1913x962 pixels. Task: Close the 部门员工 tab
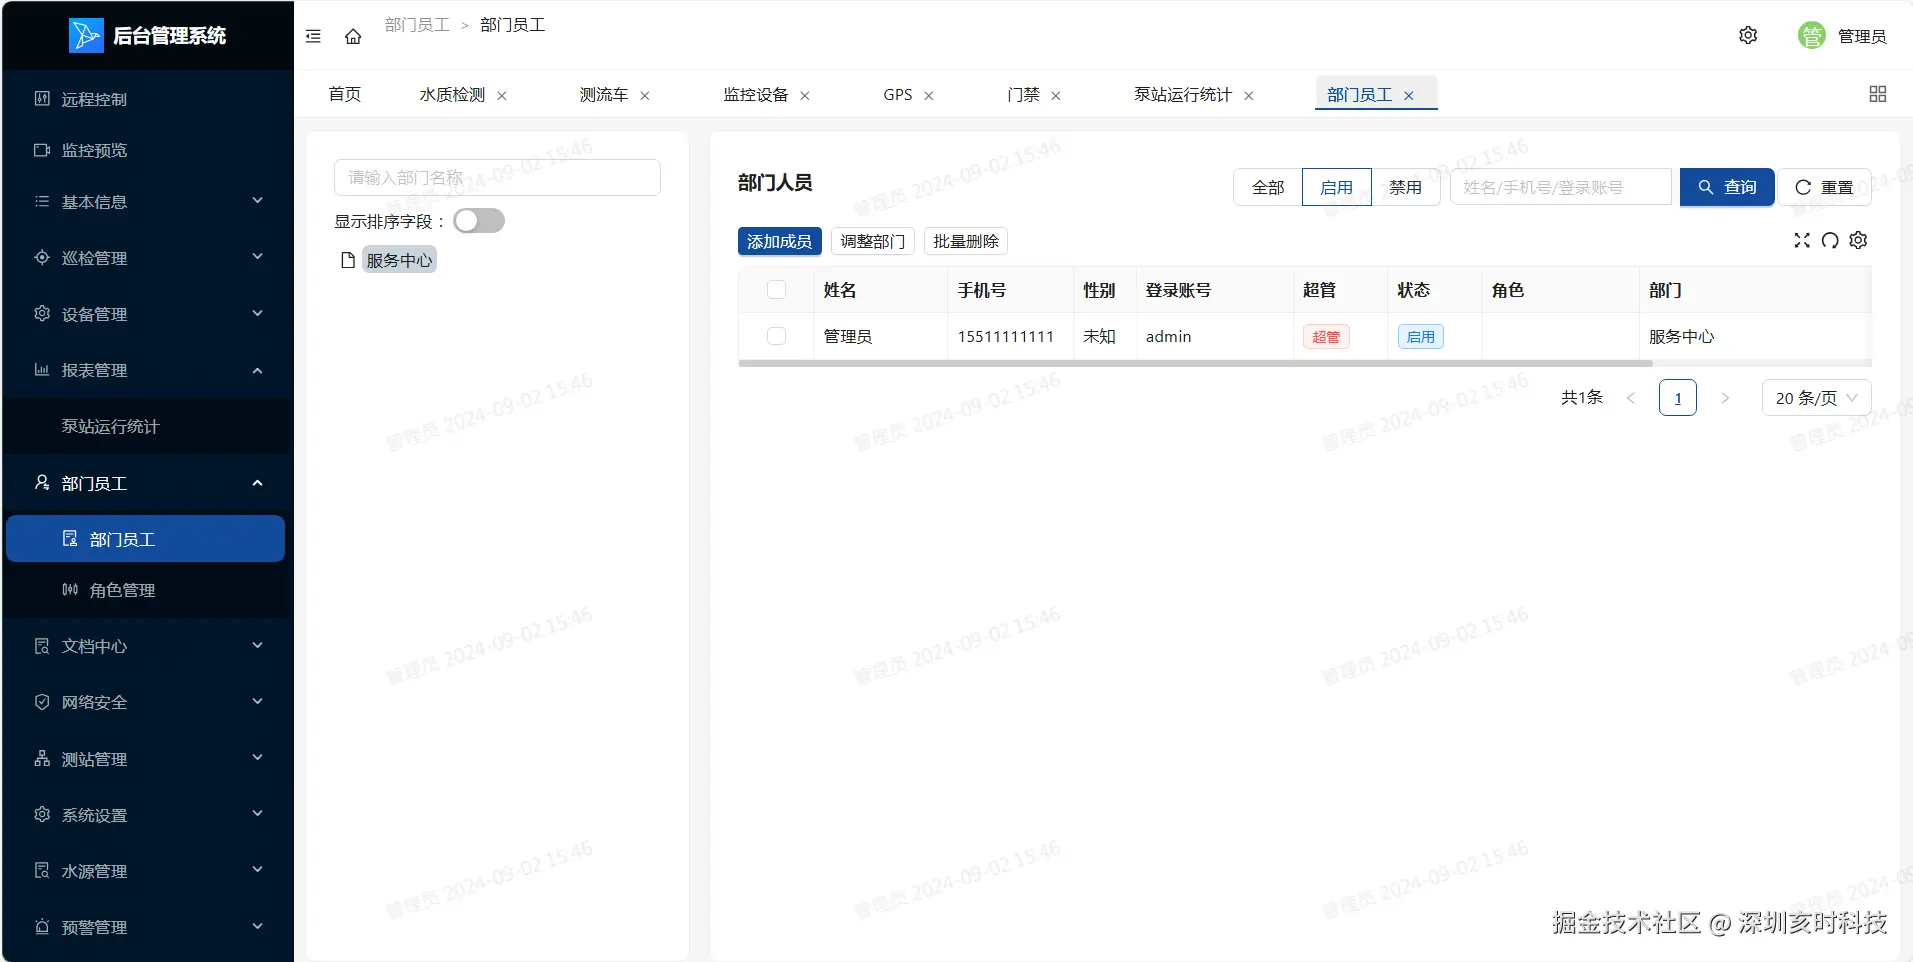[1409, 96]
